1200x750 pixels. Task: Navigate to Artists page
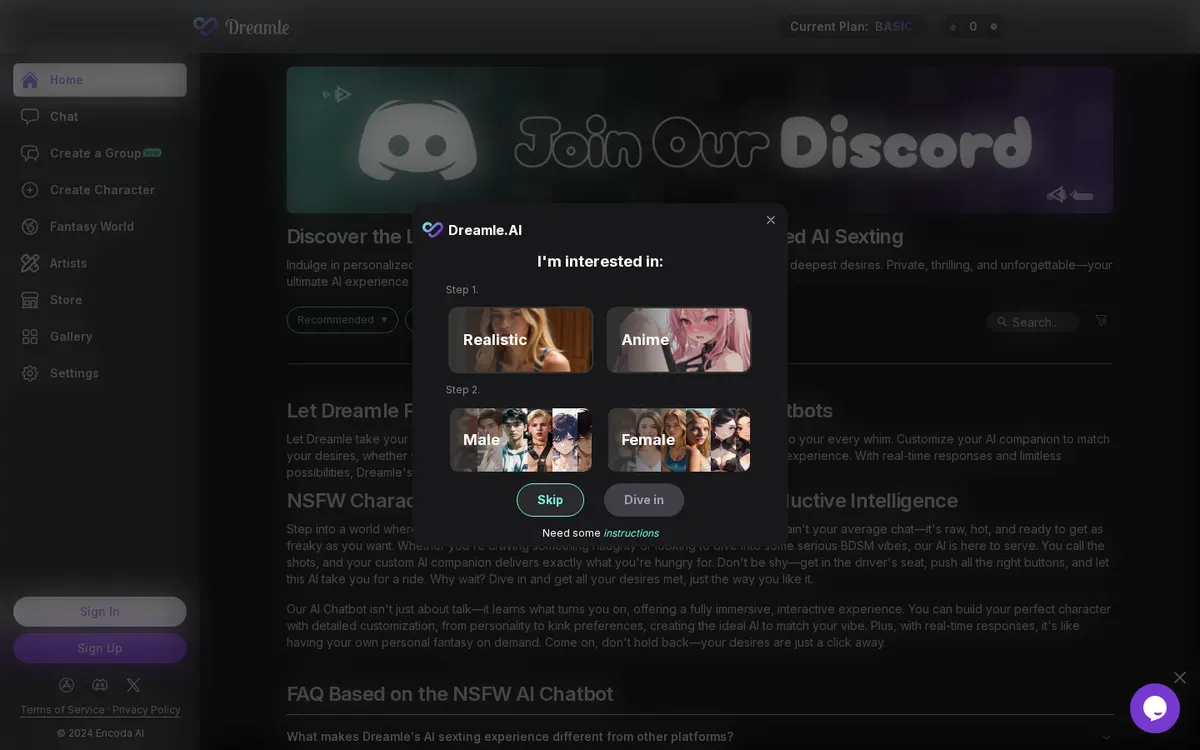100,263
